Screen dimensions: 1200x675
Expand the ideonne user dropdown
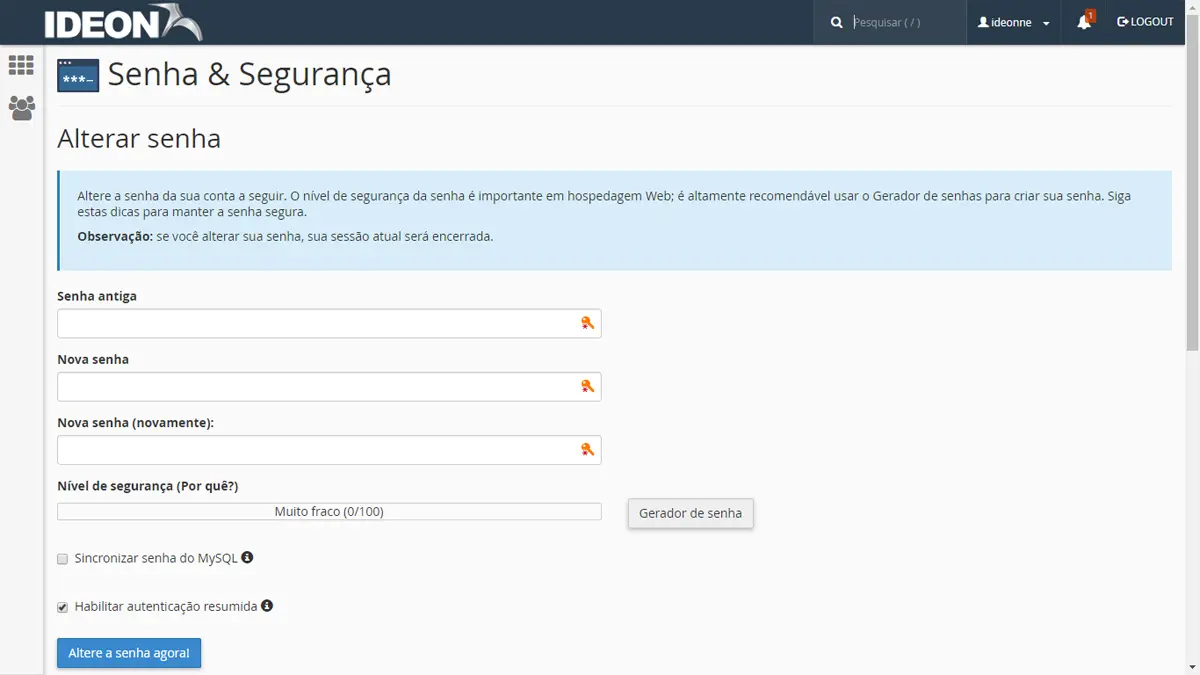click(x=1014, y=22)
